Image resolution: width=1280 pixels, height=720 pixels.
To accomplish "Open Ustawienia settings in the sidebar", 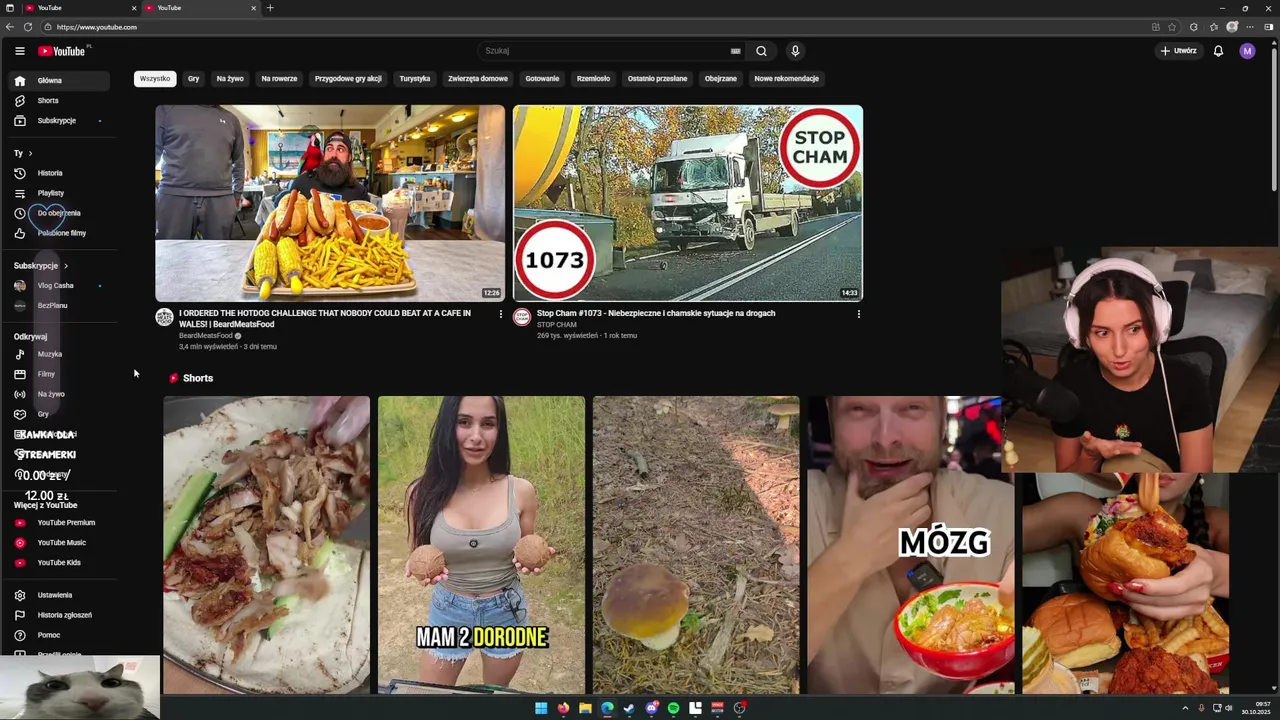I will (59, 595).
